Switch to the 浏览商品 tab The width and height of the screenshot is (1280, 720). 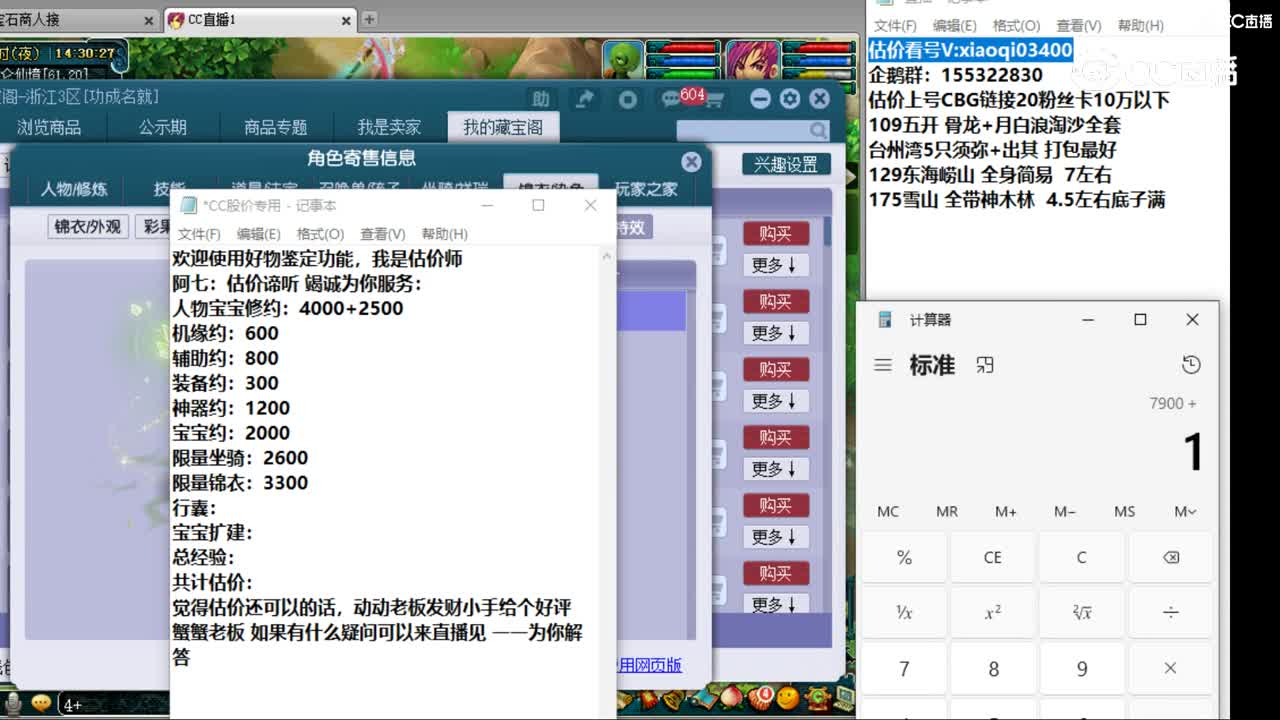[x=49, y=127]
